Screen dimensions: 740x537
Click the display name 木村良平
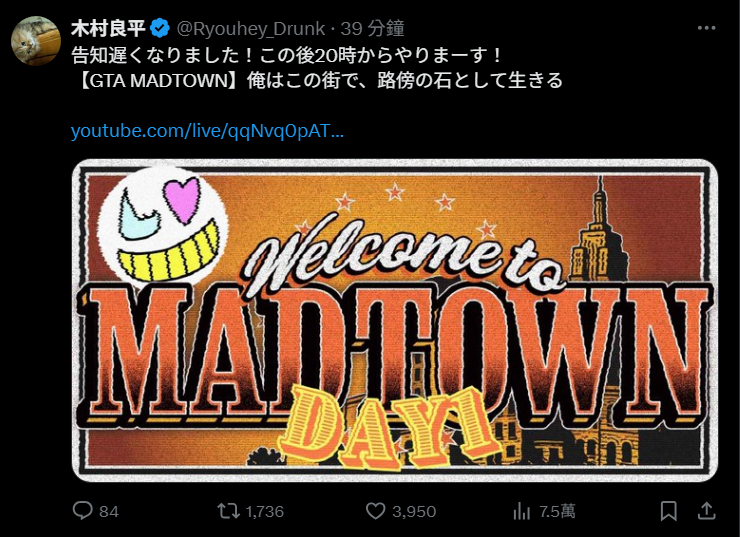pos(108,29)
